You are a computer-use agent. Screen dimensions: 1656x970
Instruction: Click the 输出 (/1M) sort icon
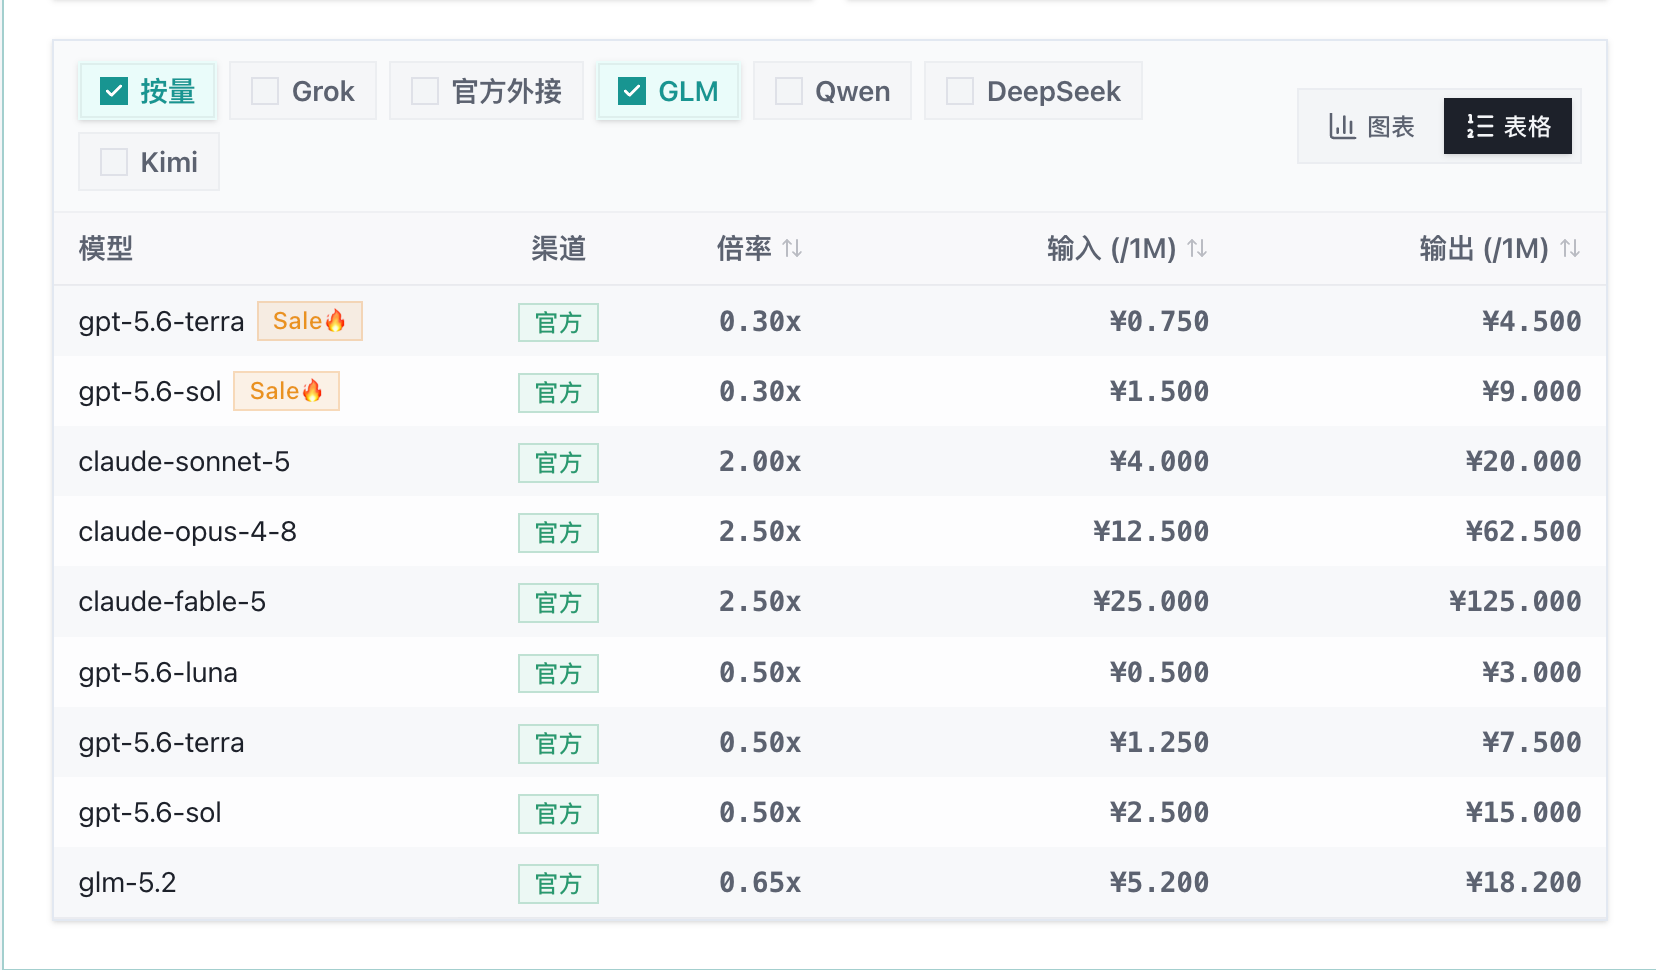(1570, 248)
